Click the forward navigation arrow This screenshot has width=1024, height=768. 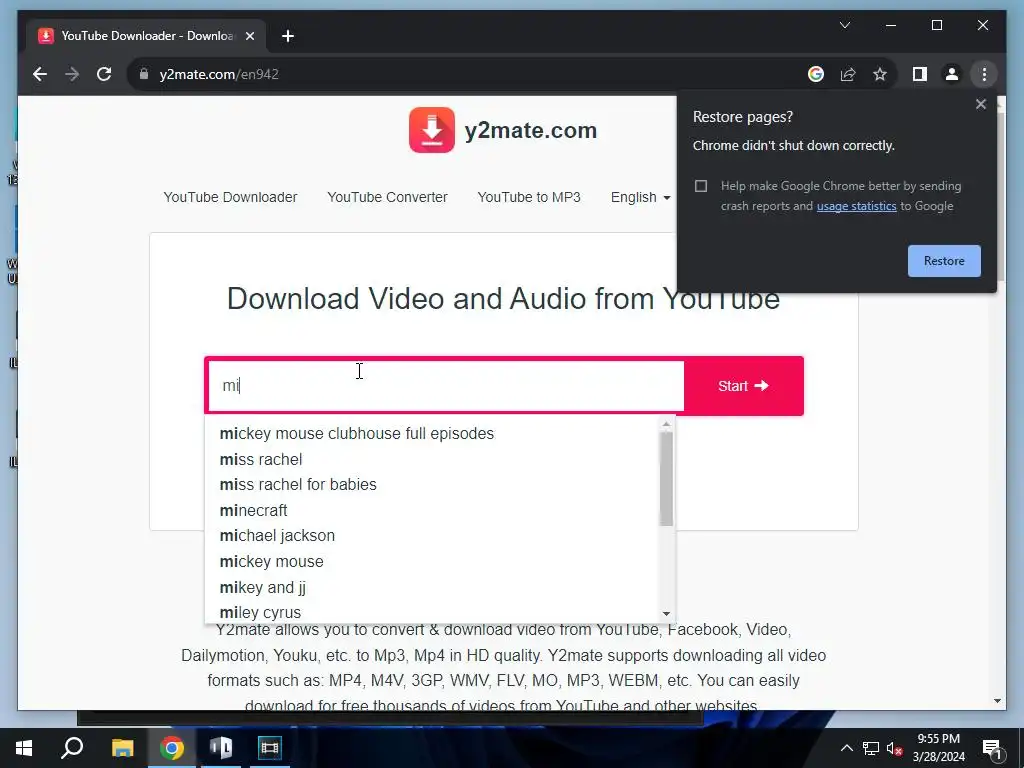pyautogui.click(x=72, y=74)
